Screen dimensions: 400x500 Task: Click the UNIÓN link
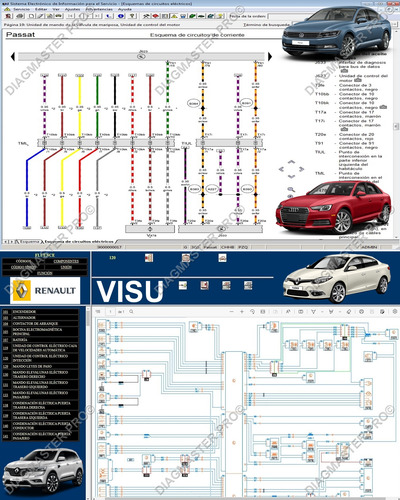66,267
